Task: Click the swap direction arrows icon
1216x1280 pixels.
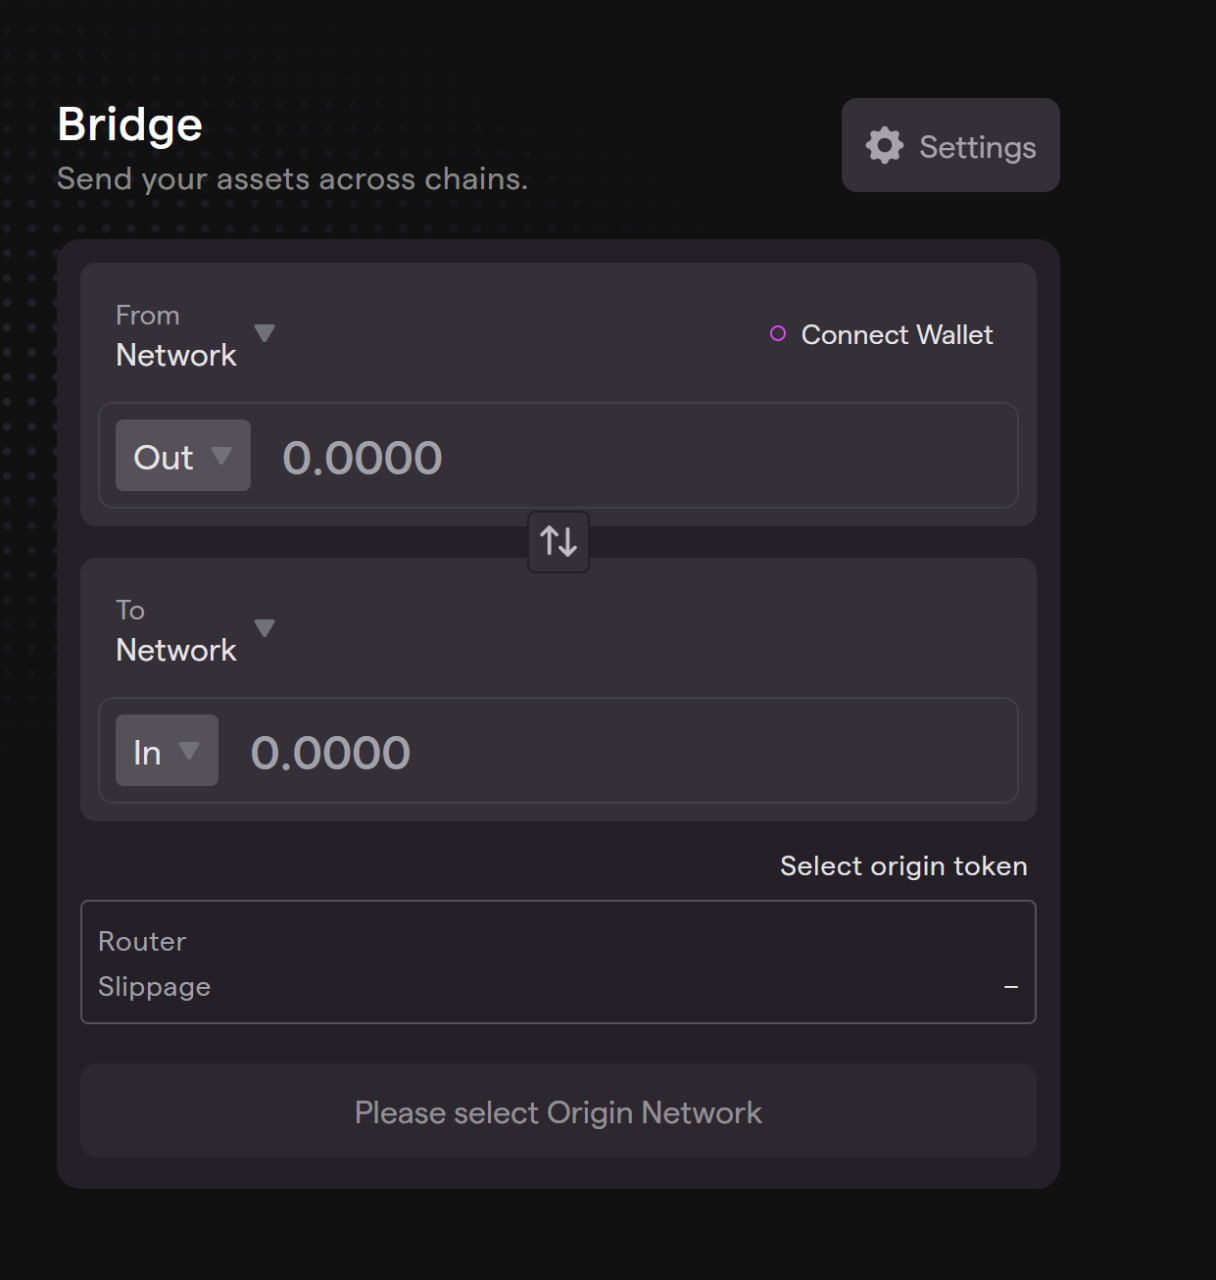Action: (x=558, y=542)
